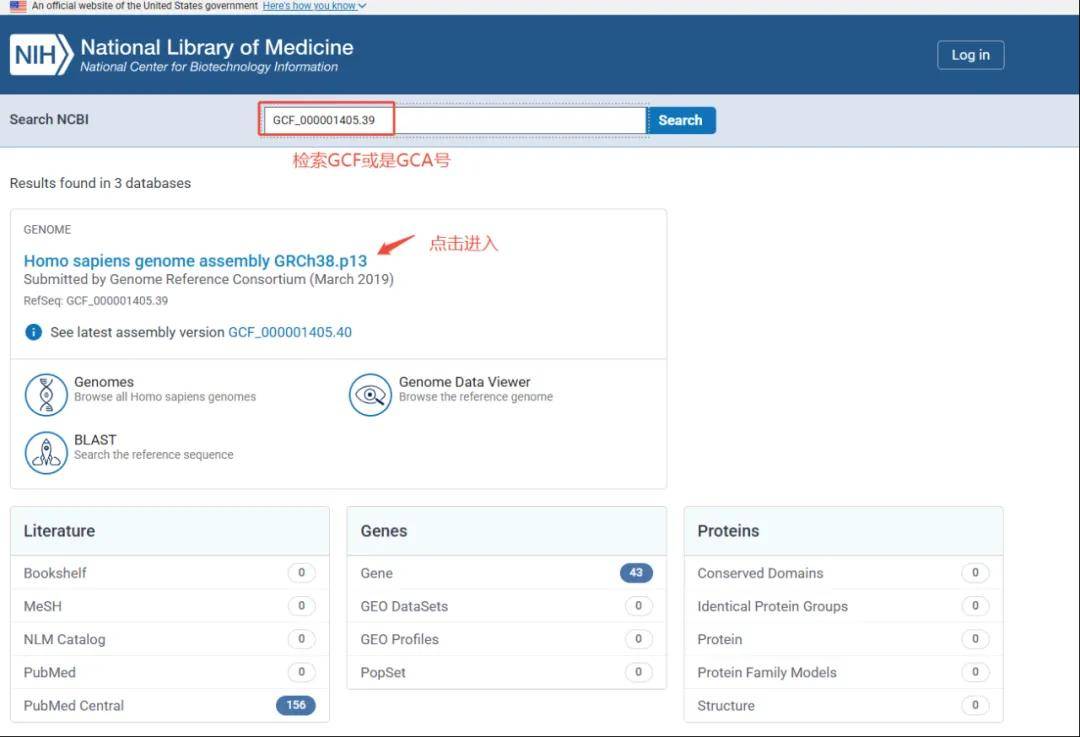Click the Search NCBI input field
This screenshot has height=737, width=1080.
[x=455, y=120]
